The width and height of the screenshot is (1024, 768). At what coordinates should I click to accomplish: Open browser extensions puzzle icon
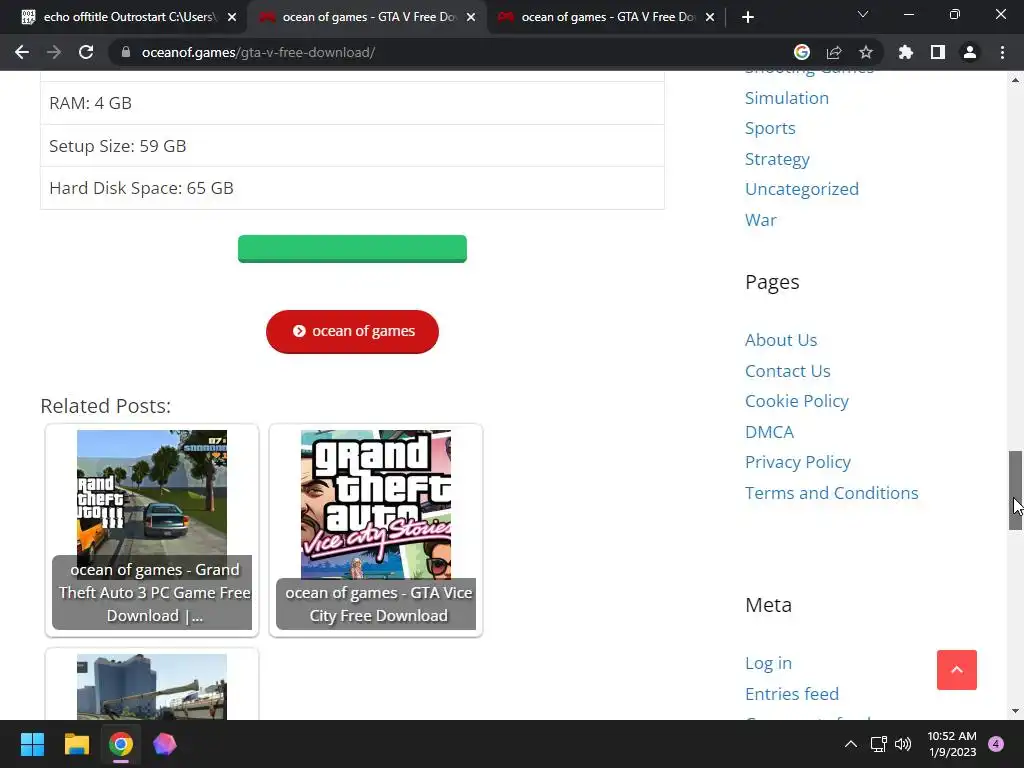pyautogui.click(x=906, y=52)
